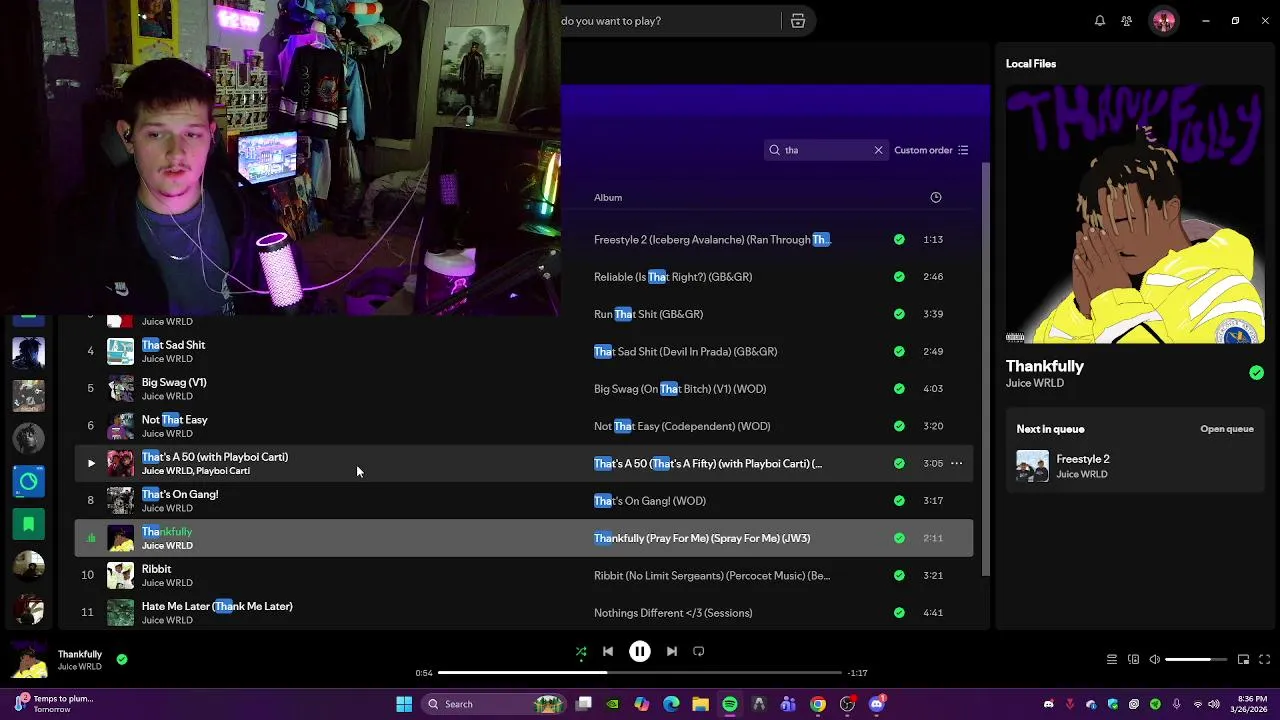1280x720 pixels.
Task: Sort by duration clock column header
Action: tap(936, 198)
